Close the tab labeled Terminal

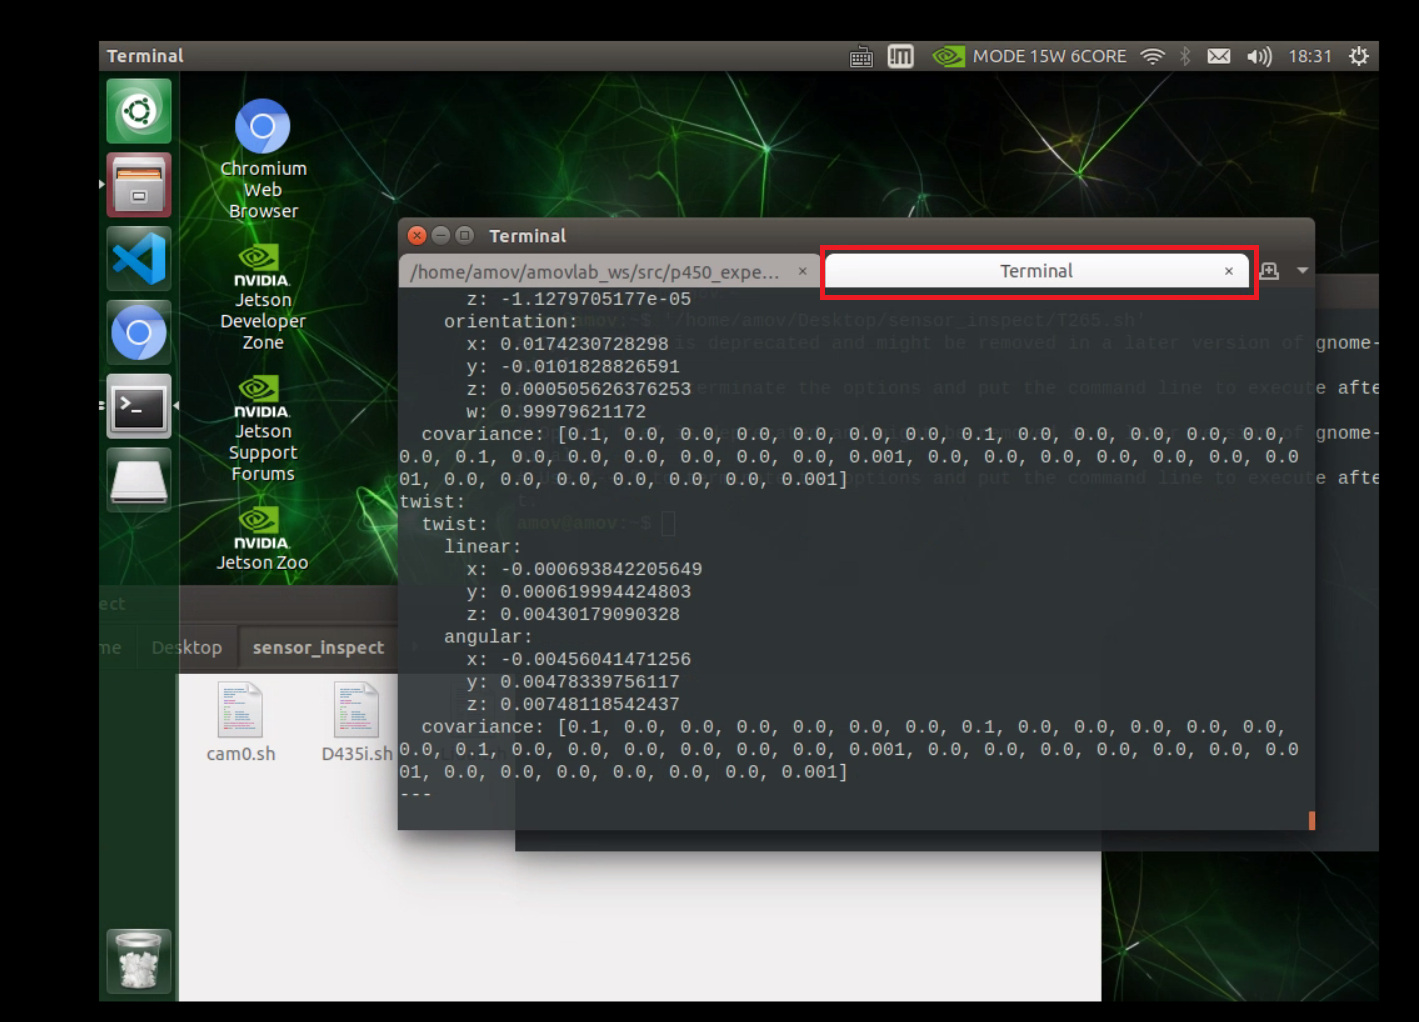[1229, 271]
